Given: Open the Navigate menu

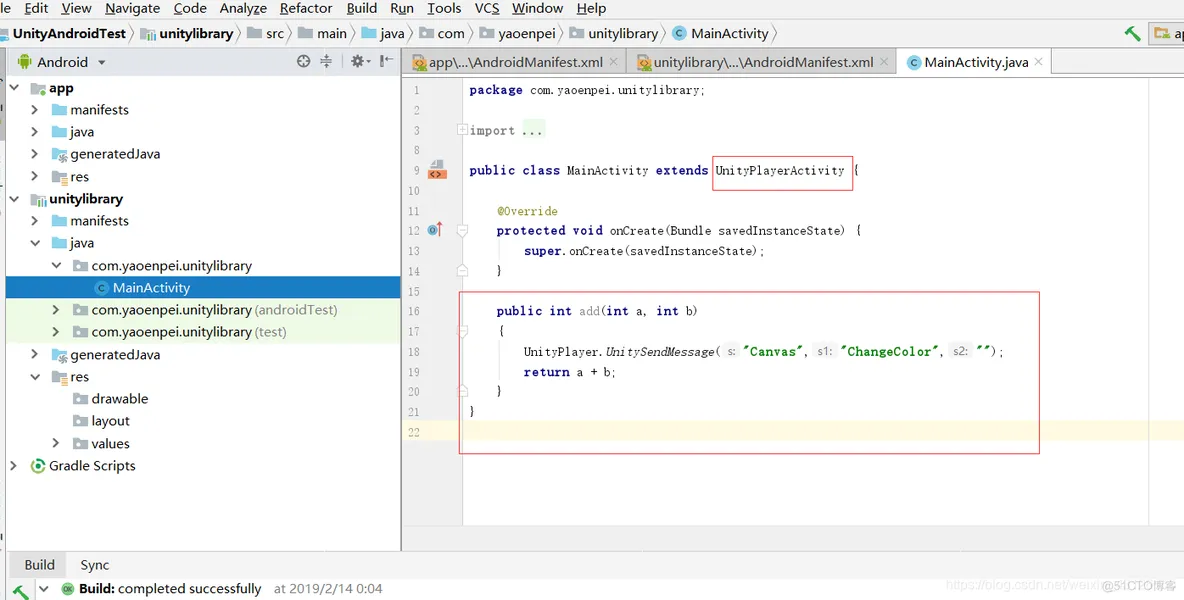Looking at the screenshot, I should (132, 8).
